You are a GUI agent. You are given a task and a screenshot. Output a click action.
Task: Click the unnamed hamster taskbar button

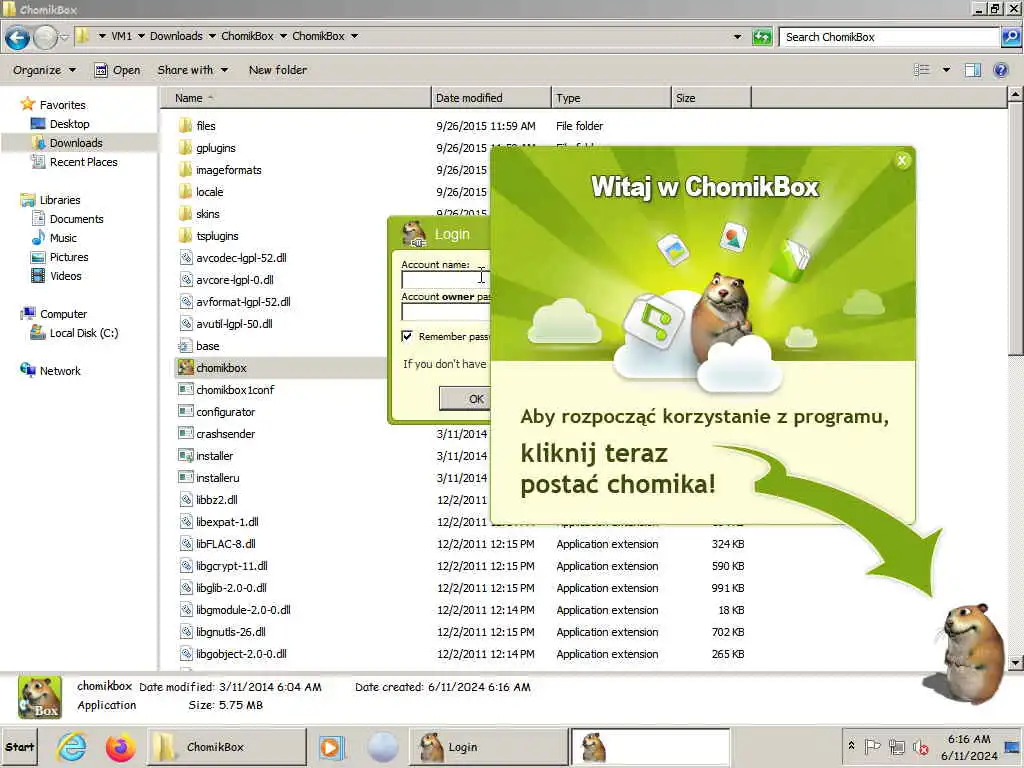650,746
